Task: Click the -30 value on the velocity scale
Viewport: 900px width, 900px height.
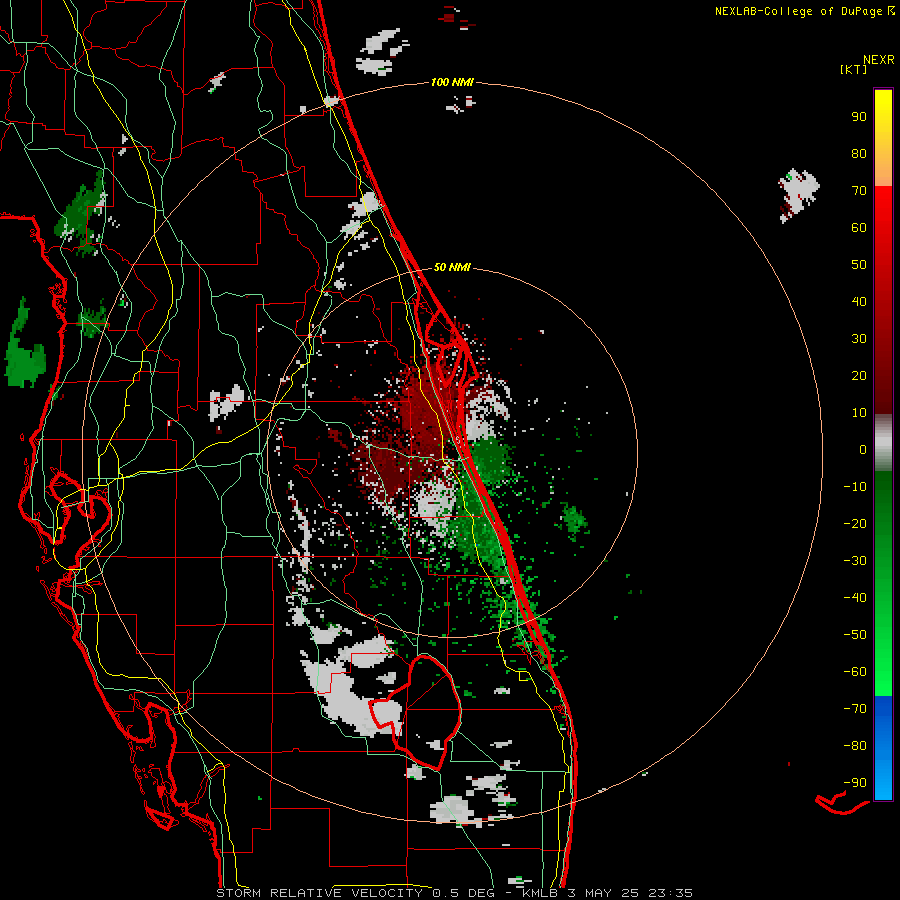Action: pyautogui.click(x=855, y=561)
